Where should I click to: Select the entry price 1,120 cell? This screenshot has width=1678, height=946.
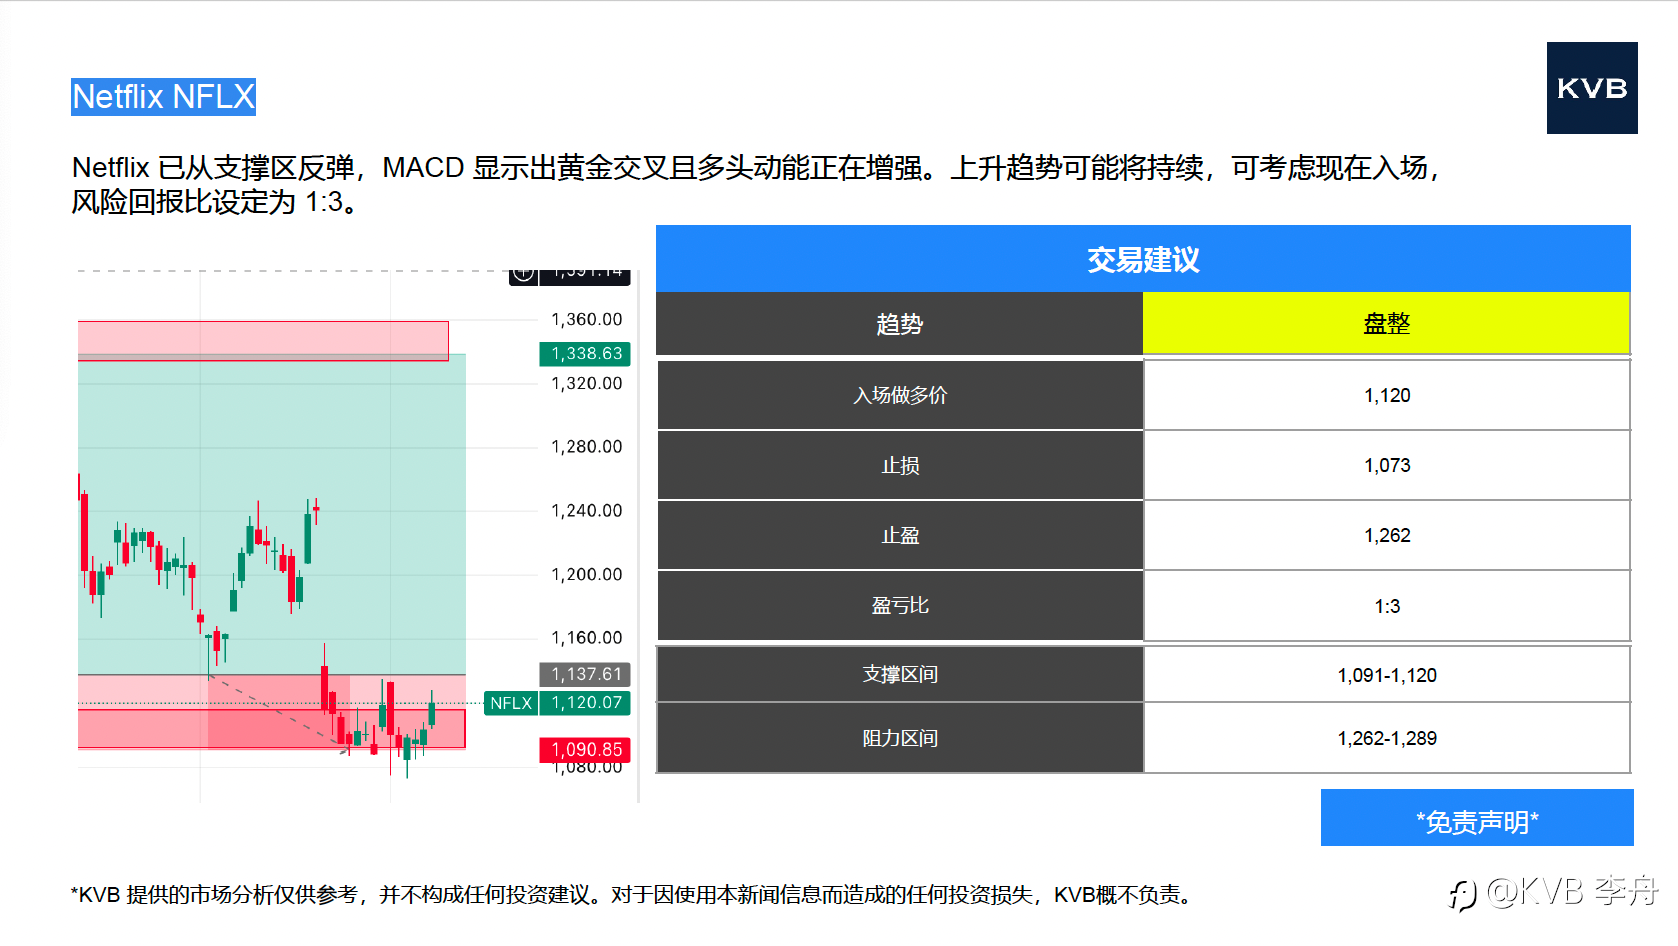(1387, 395)
